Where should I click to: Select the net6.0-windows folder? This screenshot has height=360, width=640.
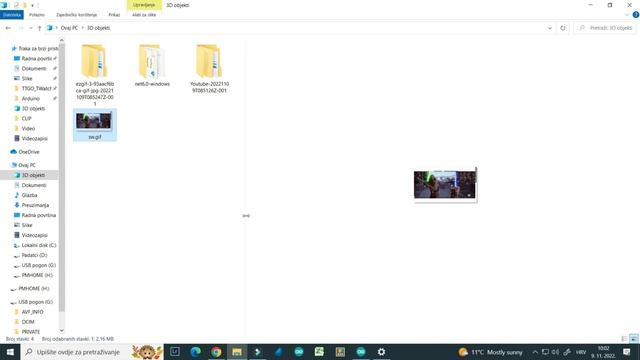(x=152, y=65)
